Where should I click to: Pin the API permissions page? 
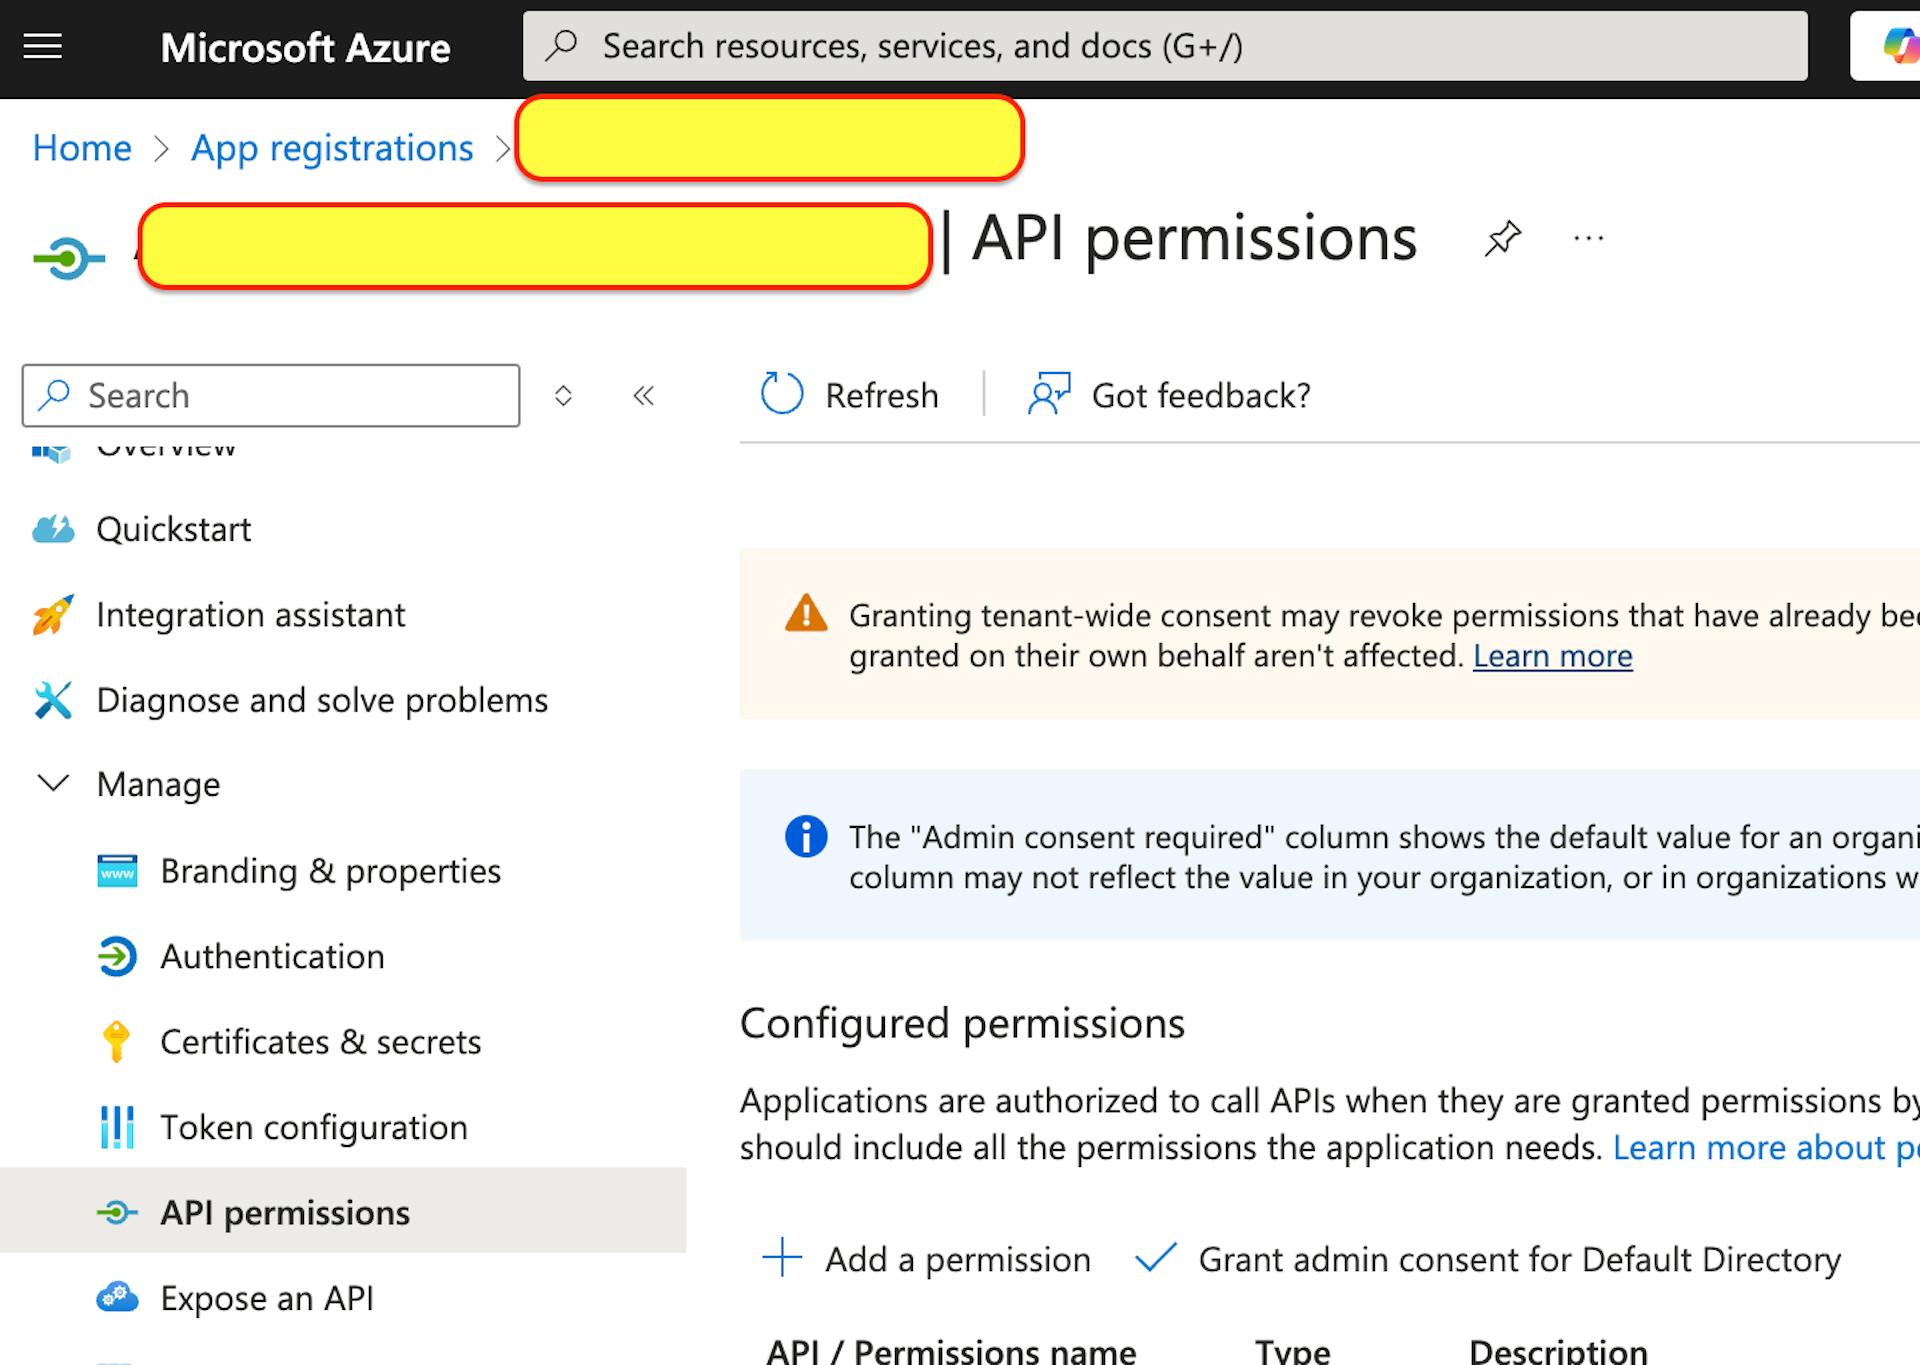pyautogui.click(x=1502, y=239)
